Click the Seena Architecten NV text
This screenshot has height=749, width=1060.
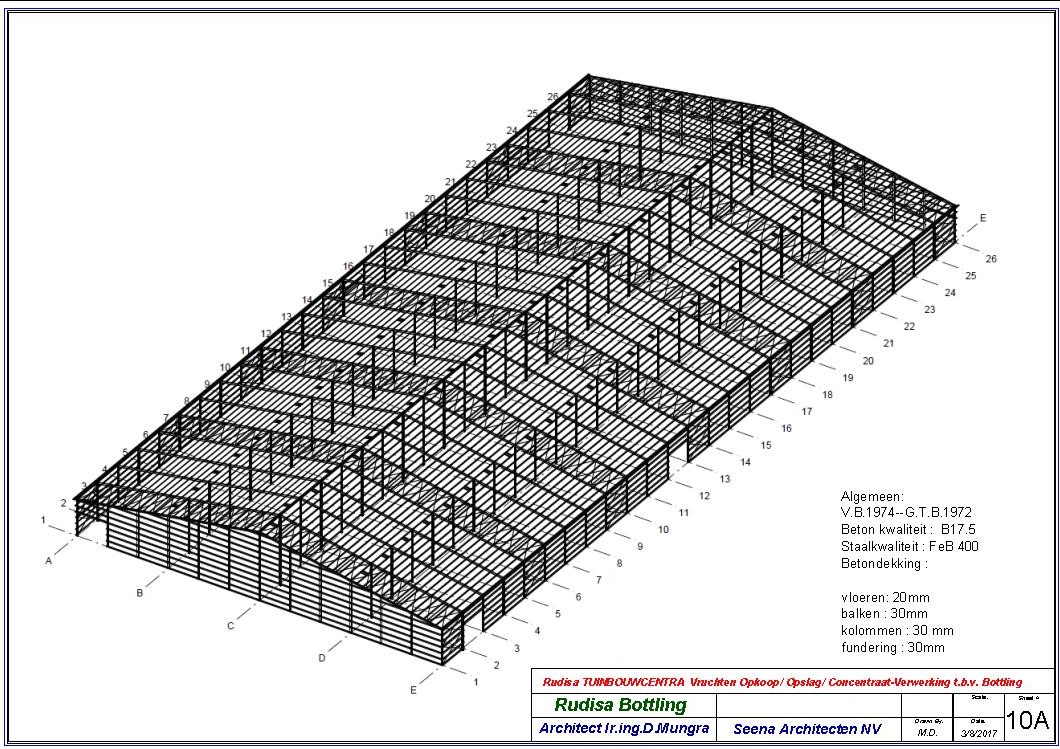(807, 729)
